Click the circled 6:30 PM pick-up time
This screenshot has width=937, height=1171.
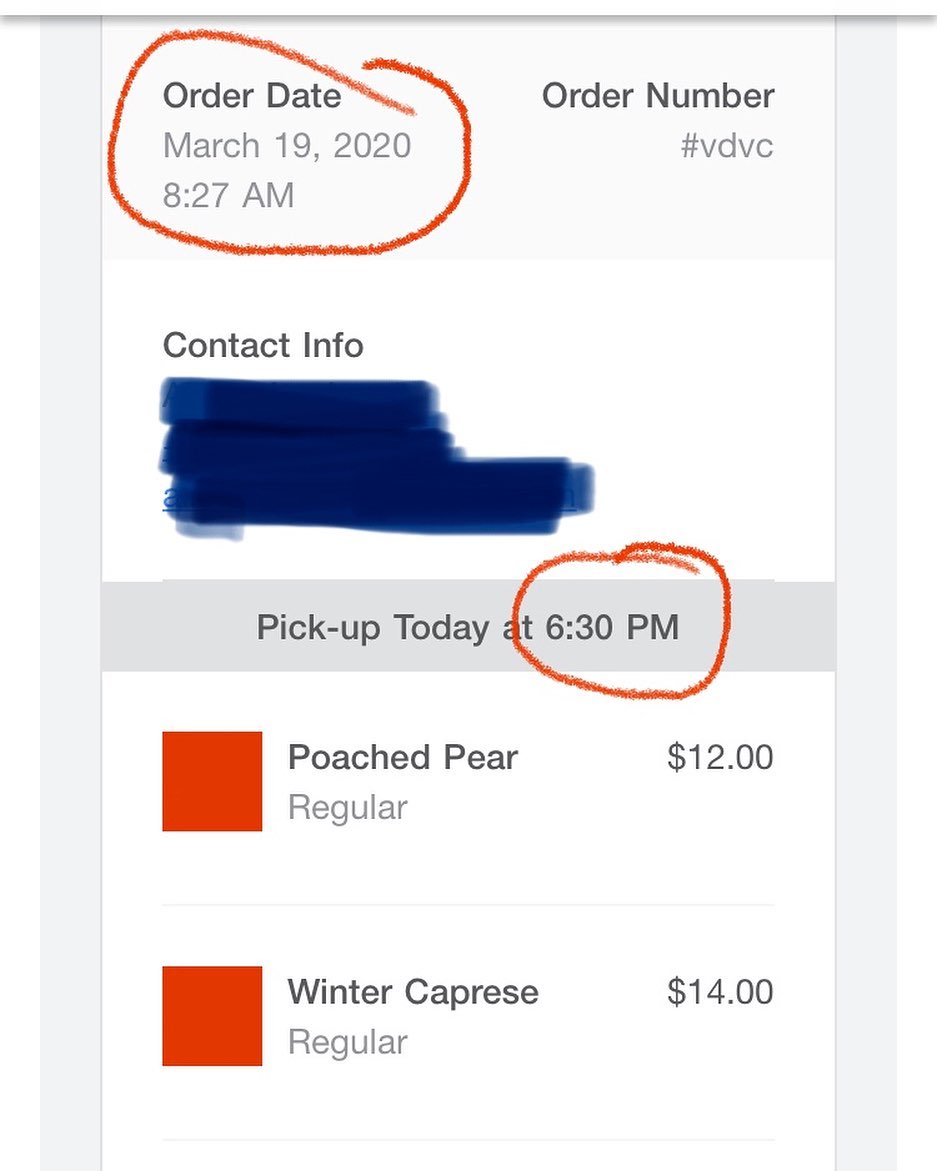click(x=612, y=628)
